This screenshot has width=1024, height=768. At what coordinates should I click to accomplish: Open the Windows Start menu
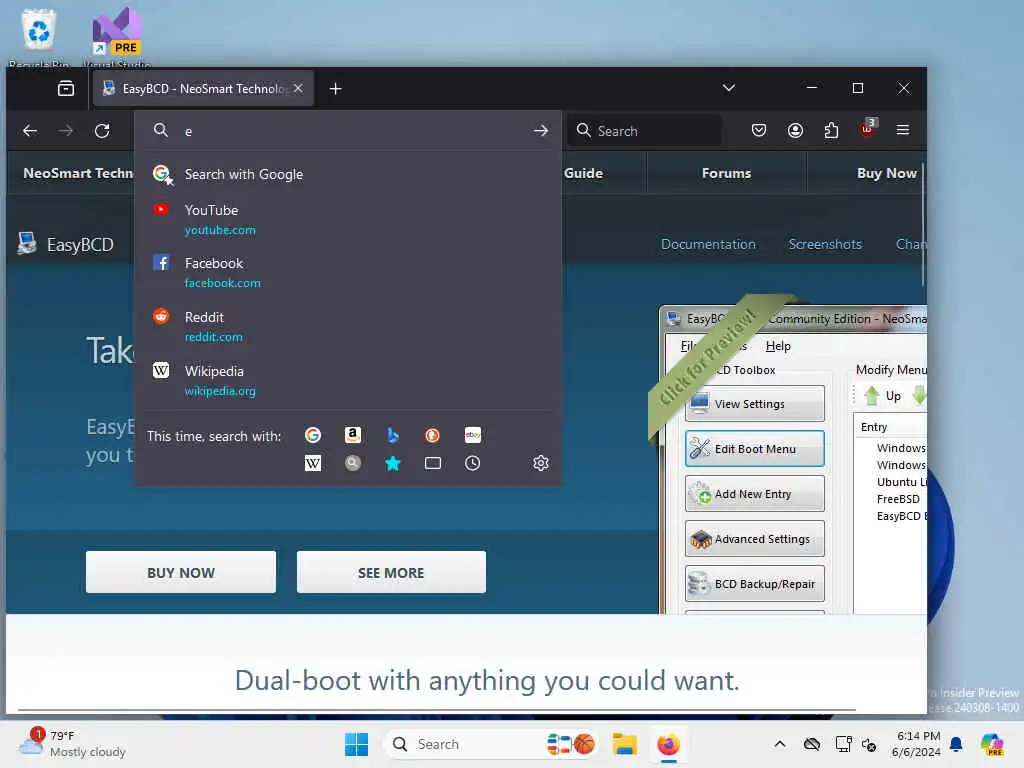point(357,744)
